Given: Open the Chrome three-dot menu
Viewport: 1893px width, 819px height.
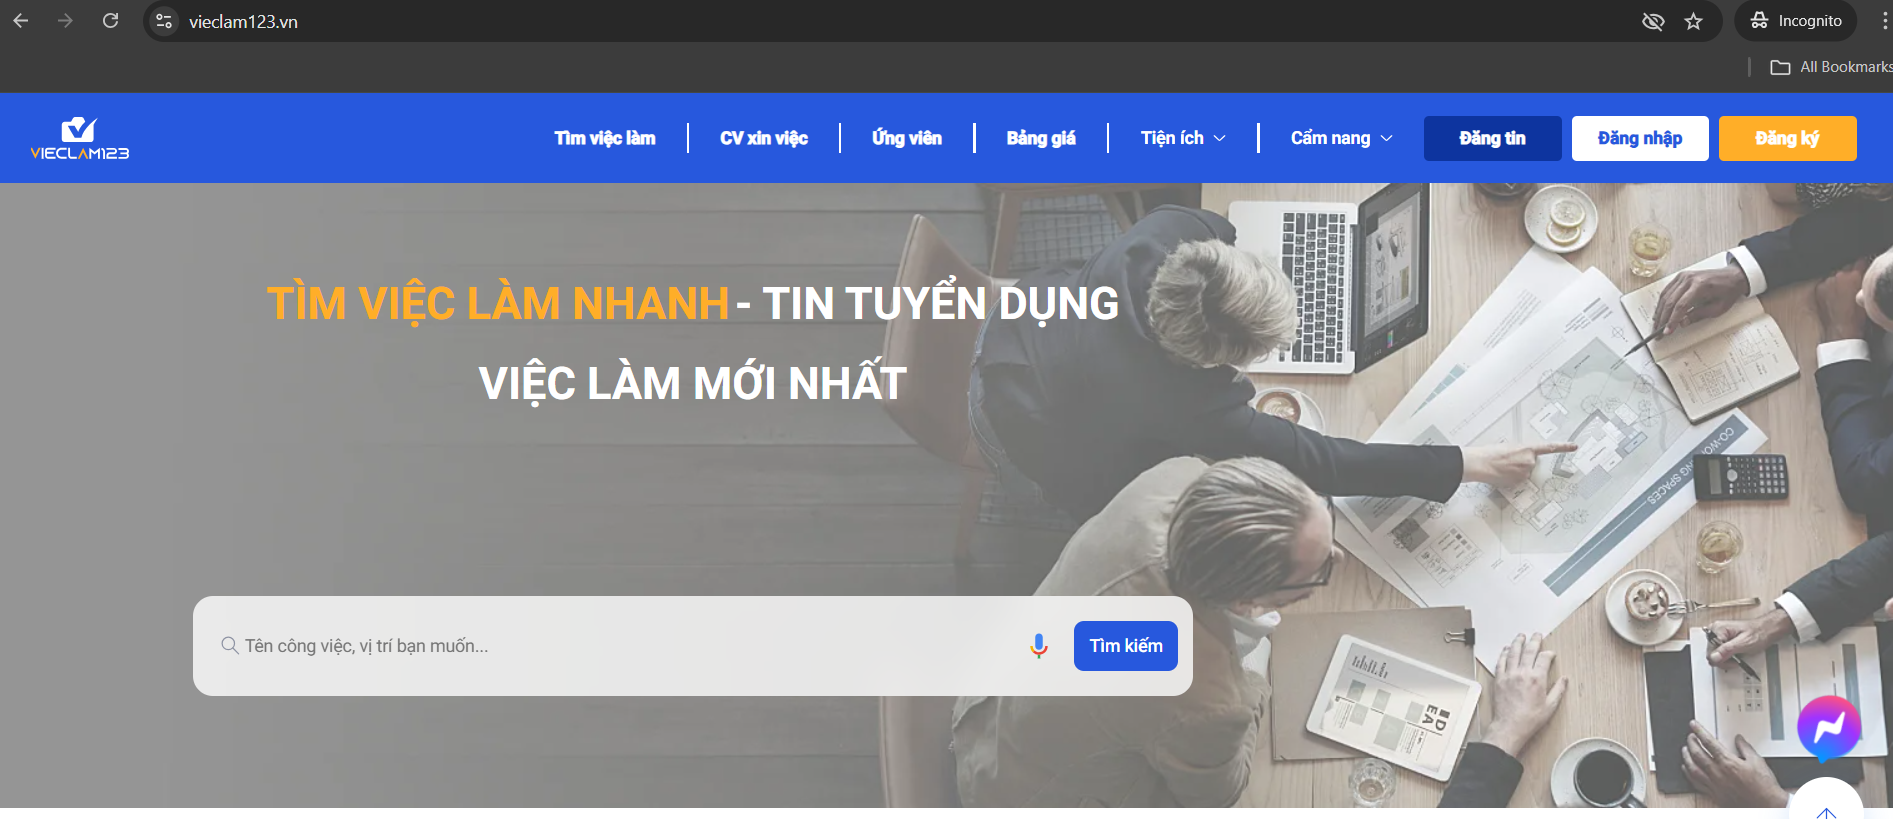Looking at the screenshot, I should point(1883,21).
